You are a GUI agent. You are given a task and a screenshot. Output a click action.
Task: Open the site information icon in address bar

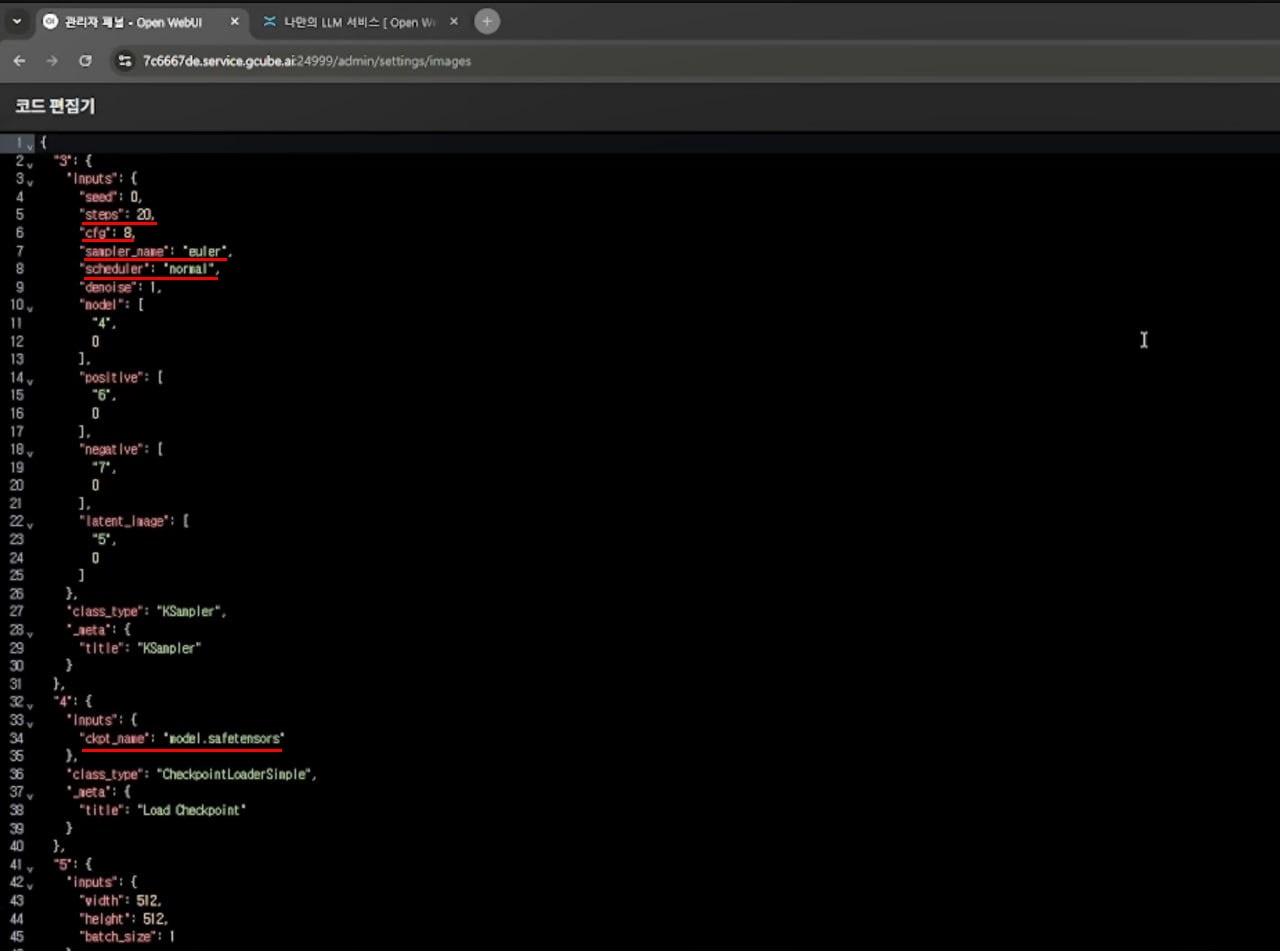124,60
